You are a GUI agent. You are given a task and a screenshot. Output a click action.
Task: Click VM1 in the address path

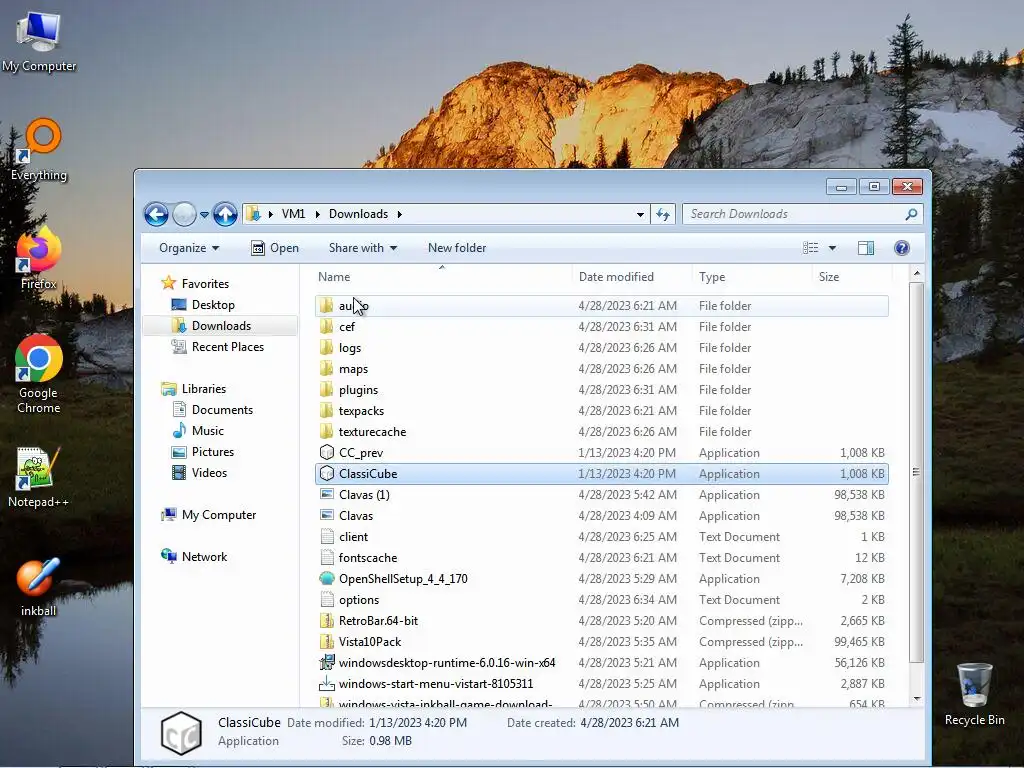tap(293, 214)
